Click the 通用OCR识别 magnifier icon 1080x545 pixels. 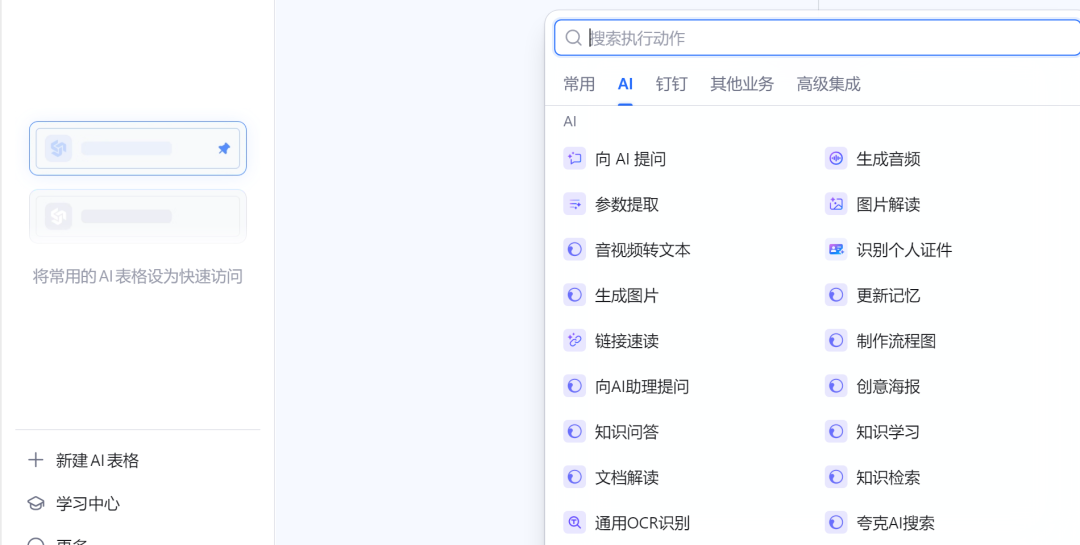(574, 522)
